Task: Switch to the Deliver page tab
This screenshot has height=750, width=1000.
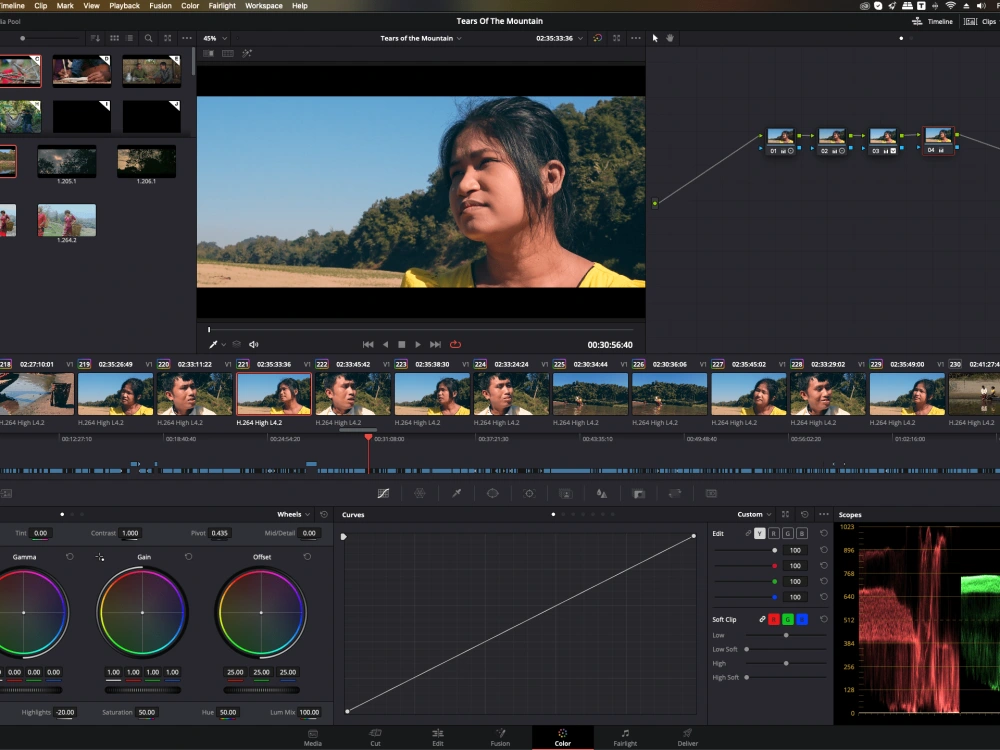Action: pyautogui.click(x=688, y=737)
